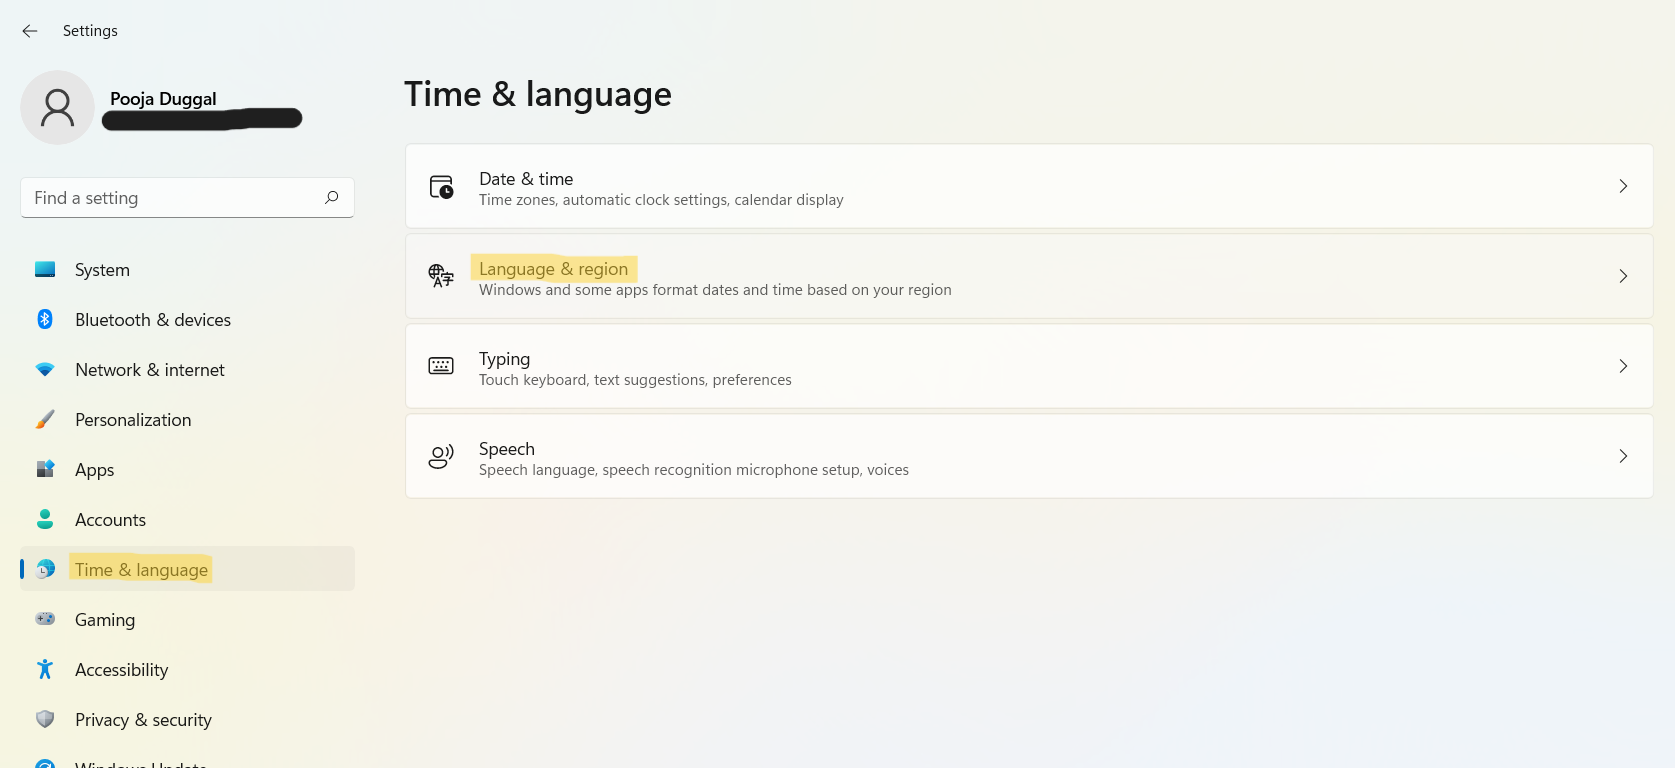Click the Bluetooth icon in sidebar
The height and width of the screenshot is (768, 1675).
[x=45, y=319]
